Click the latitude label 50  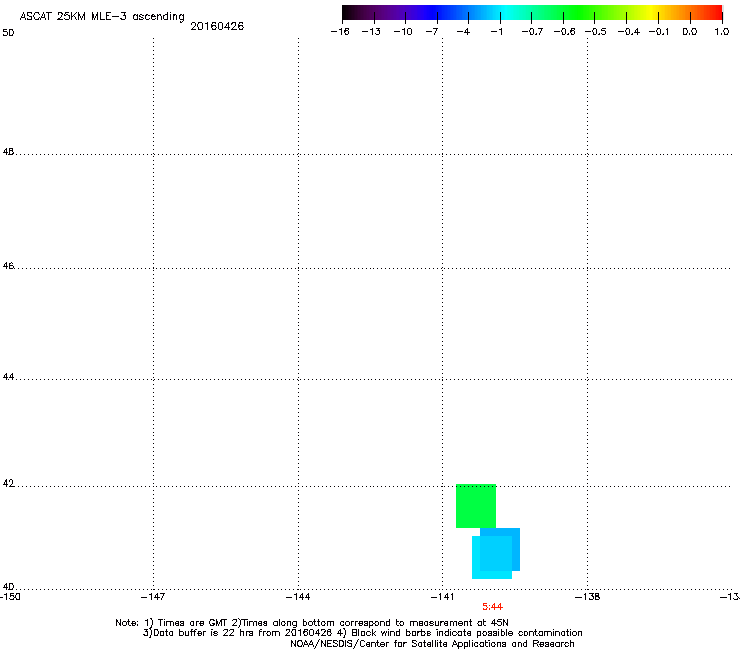point(8,33)
